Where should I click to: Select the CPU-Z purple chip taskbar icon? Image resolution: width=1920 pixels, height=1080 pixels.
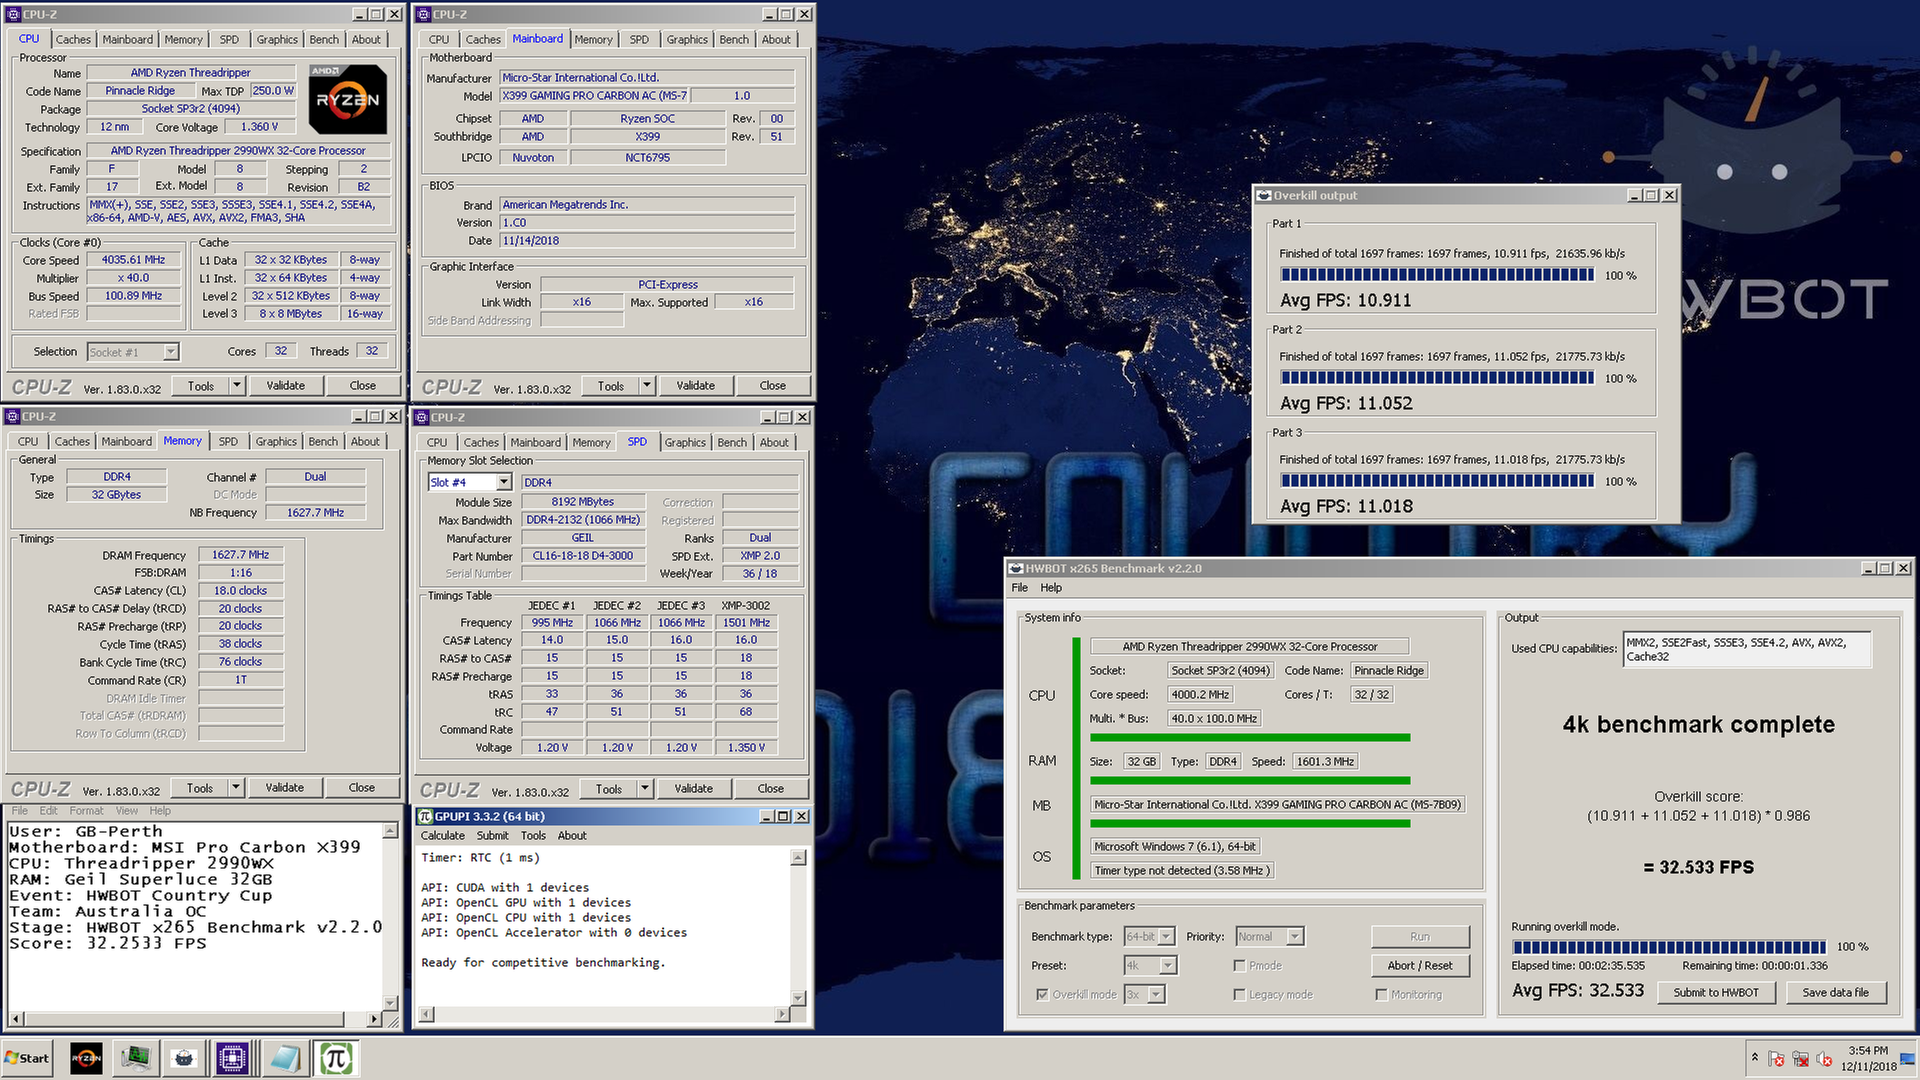(x=233, y=1058)
